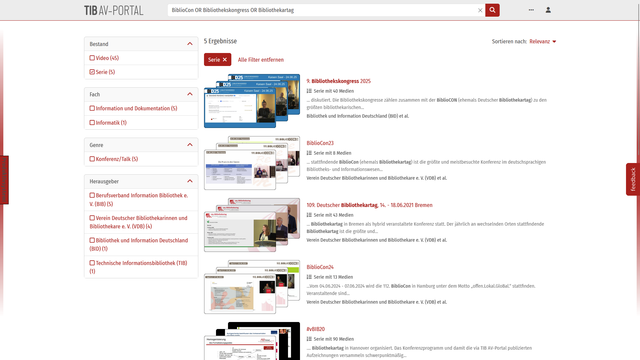This screenshot has height=360, width=640.
Task: Open thumbnail of 9. Bibliothekskongress 2025
Action: (x=252, y=101)
